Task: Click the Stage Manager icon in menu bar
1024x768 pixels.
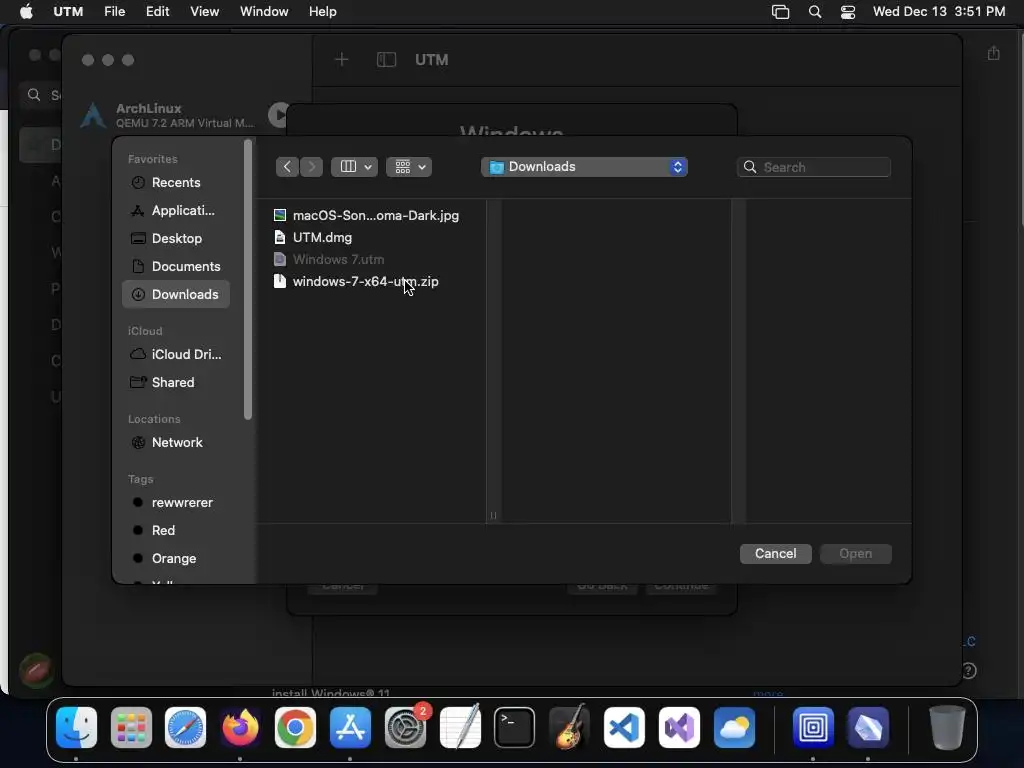Action: (x=780, y=12)
